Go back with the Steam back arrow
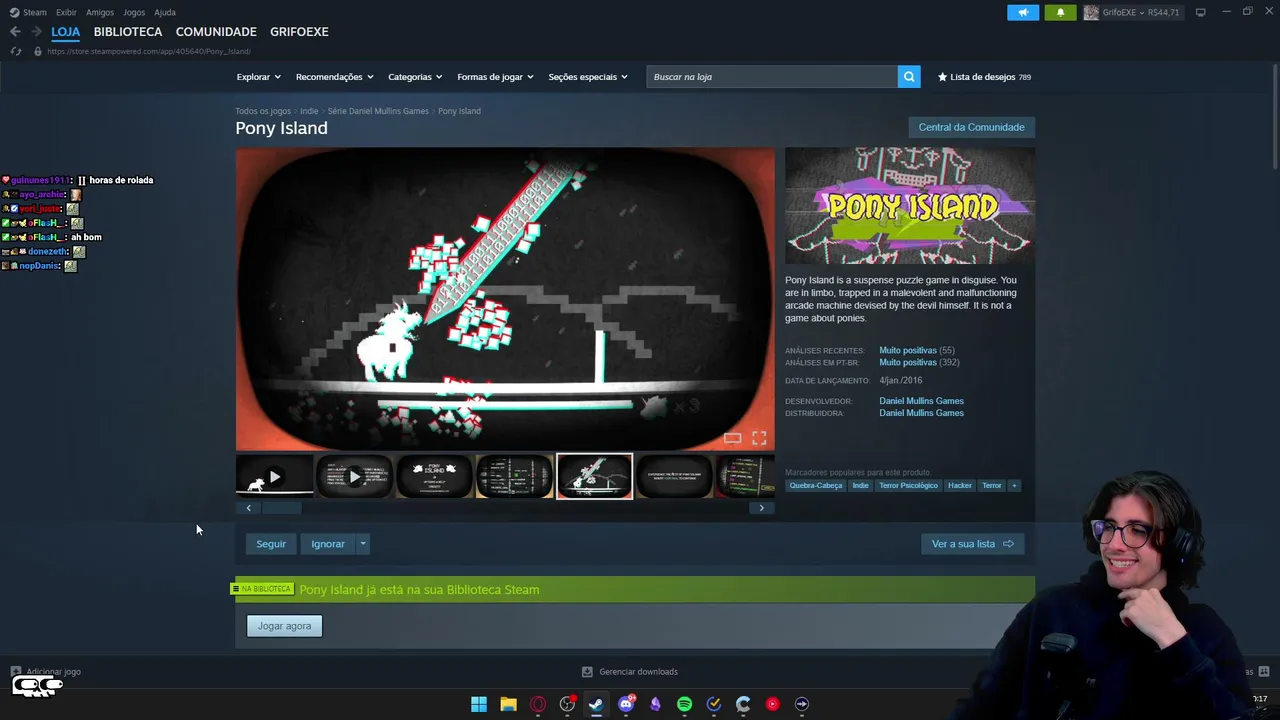The height and width of the screenshot is (720, 1280). coord(15,31)
